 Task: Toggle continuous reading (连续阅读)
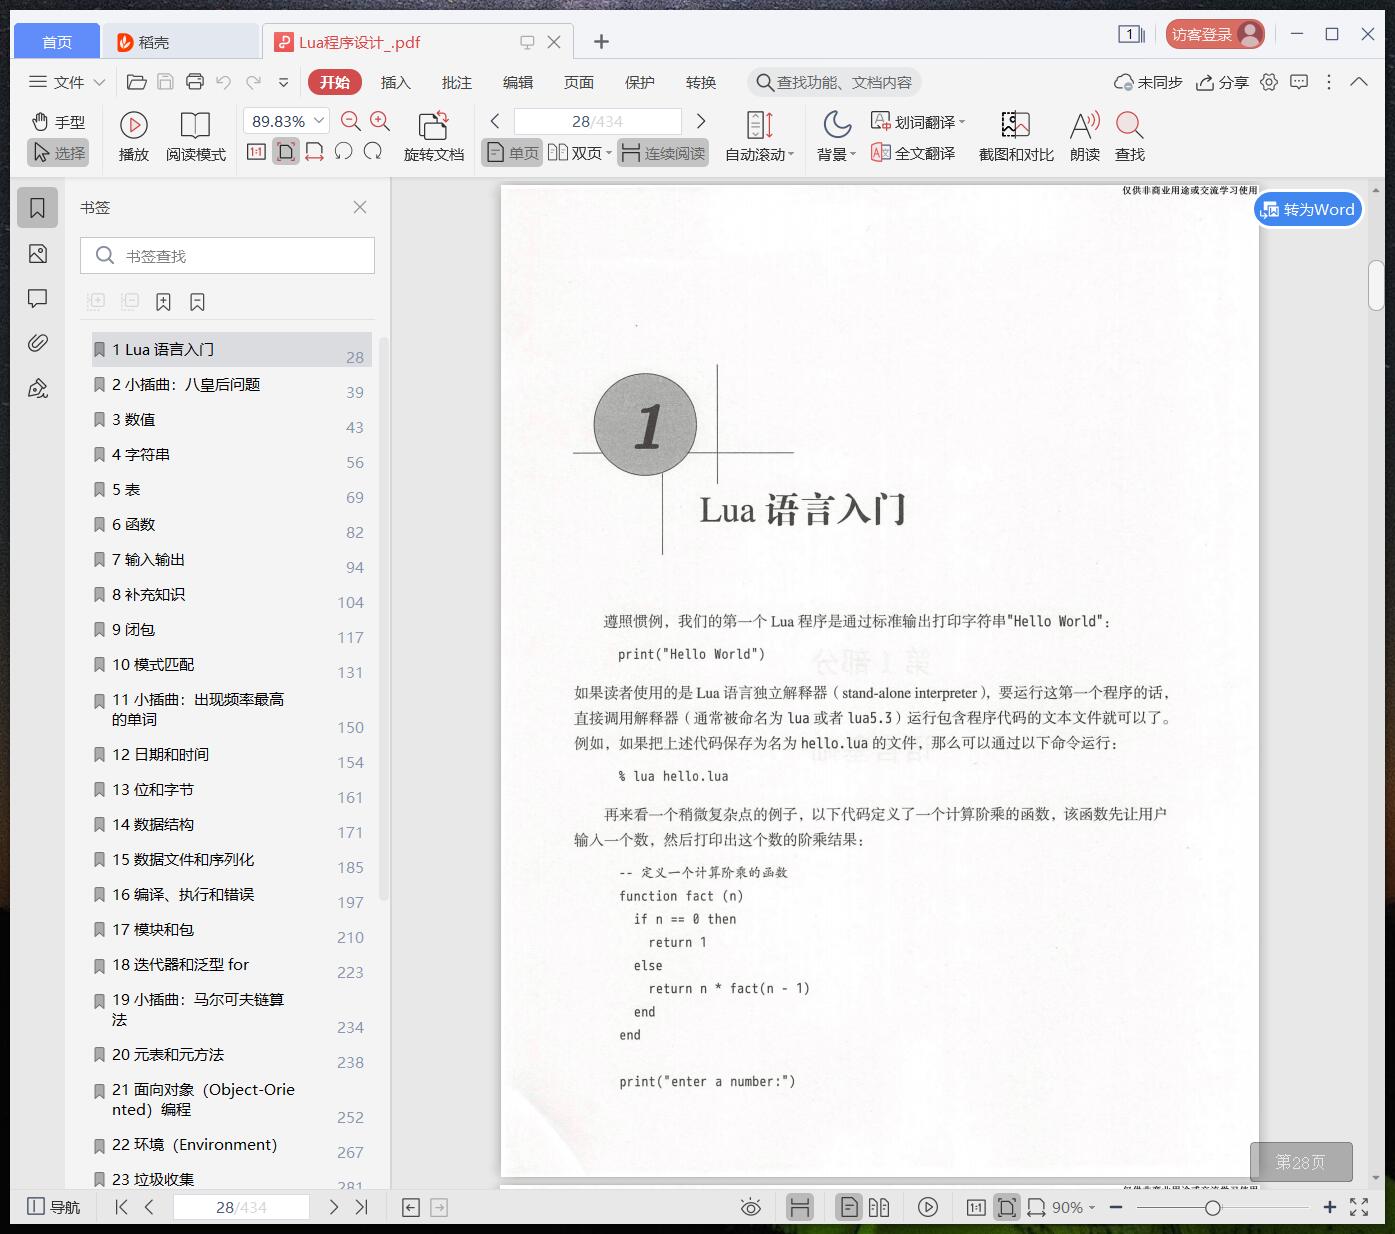pos(663,153)
